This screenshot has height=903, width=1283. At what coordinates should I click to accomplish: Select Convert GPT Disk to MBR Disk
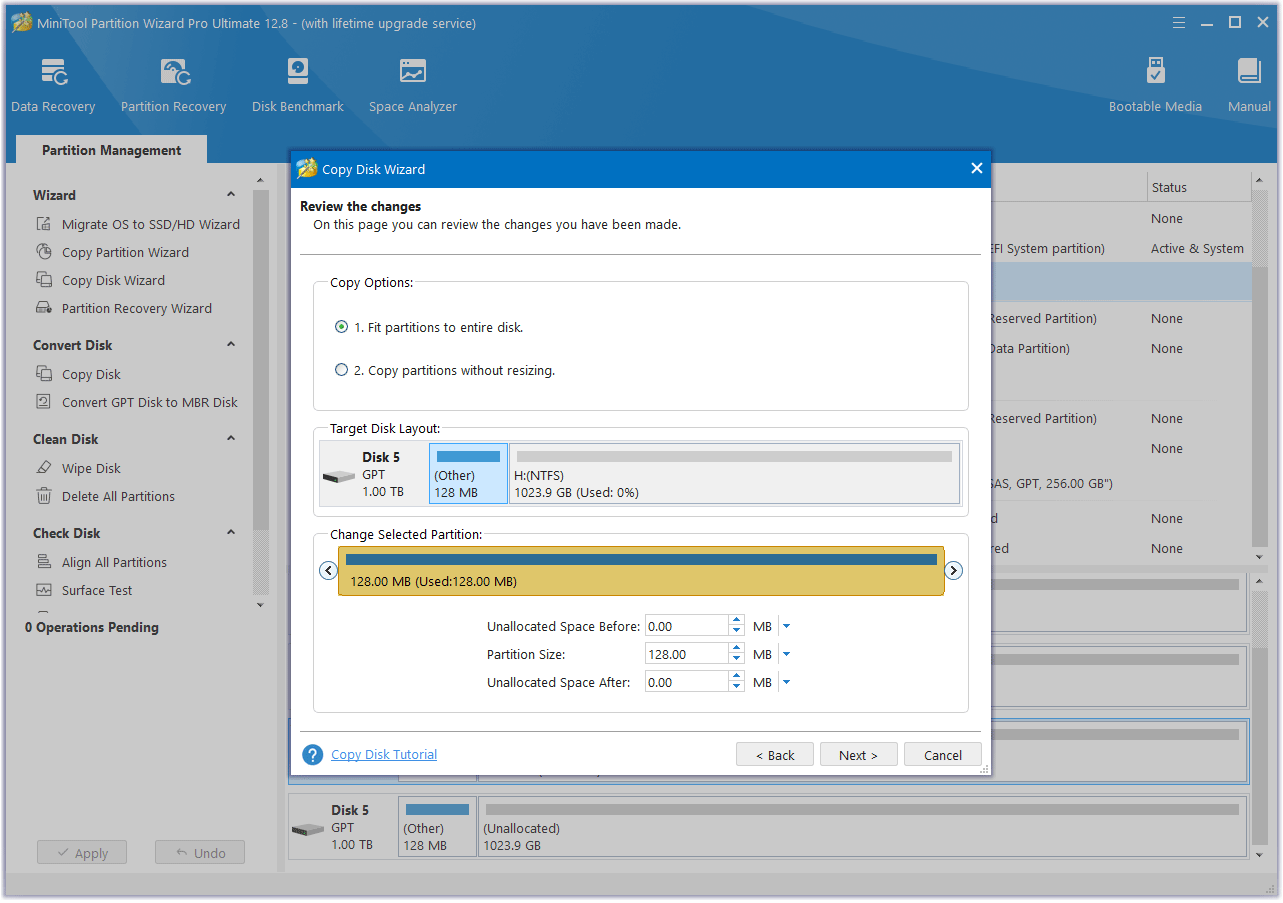(137, 402)
